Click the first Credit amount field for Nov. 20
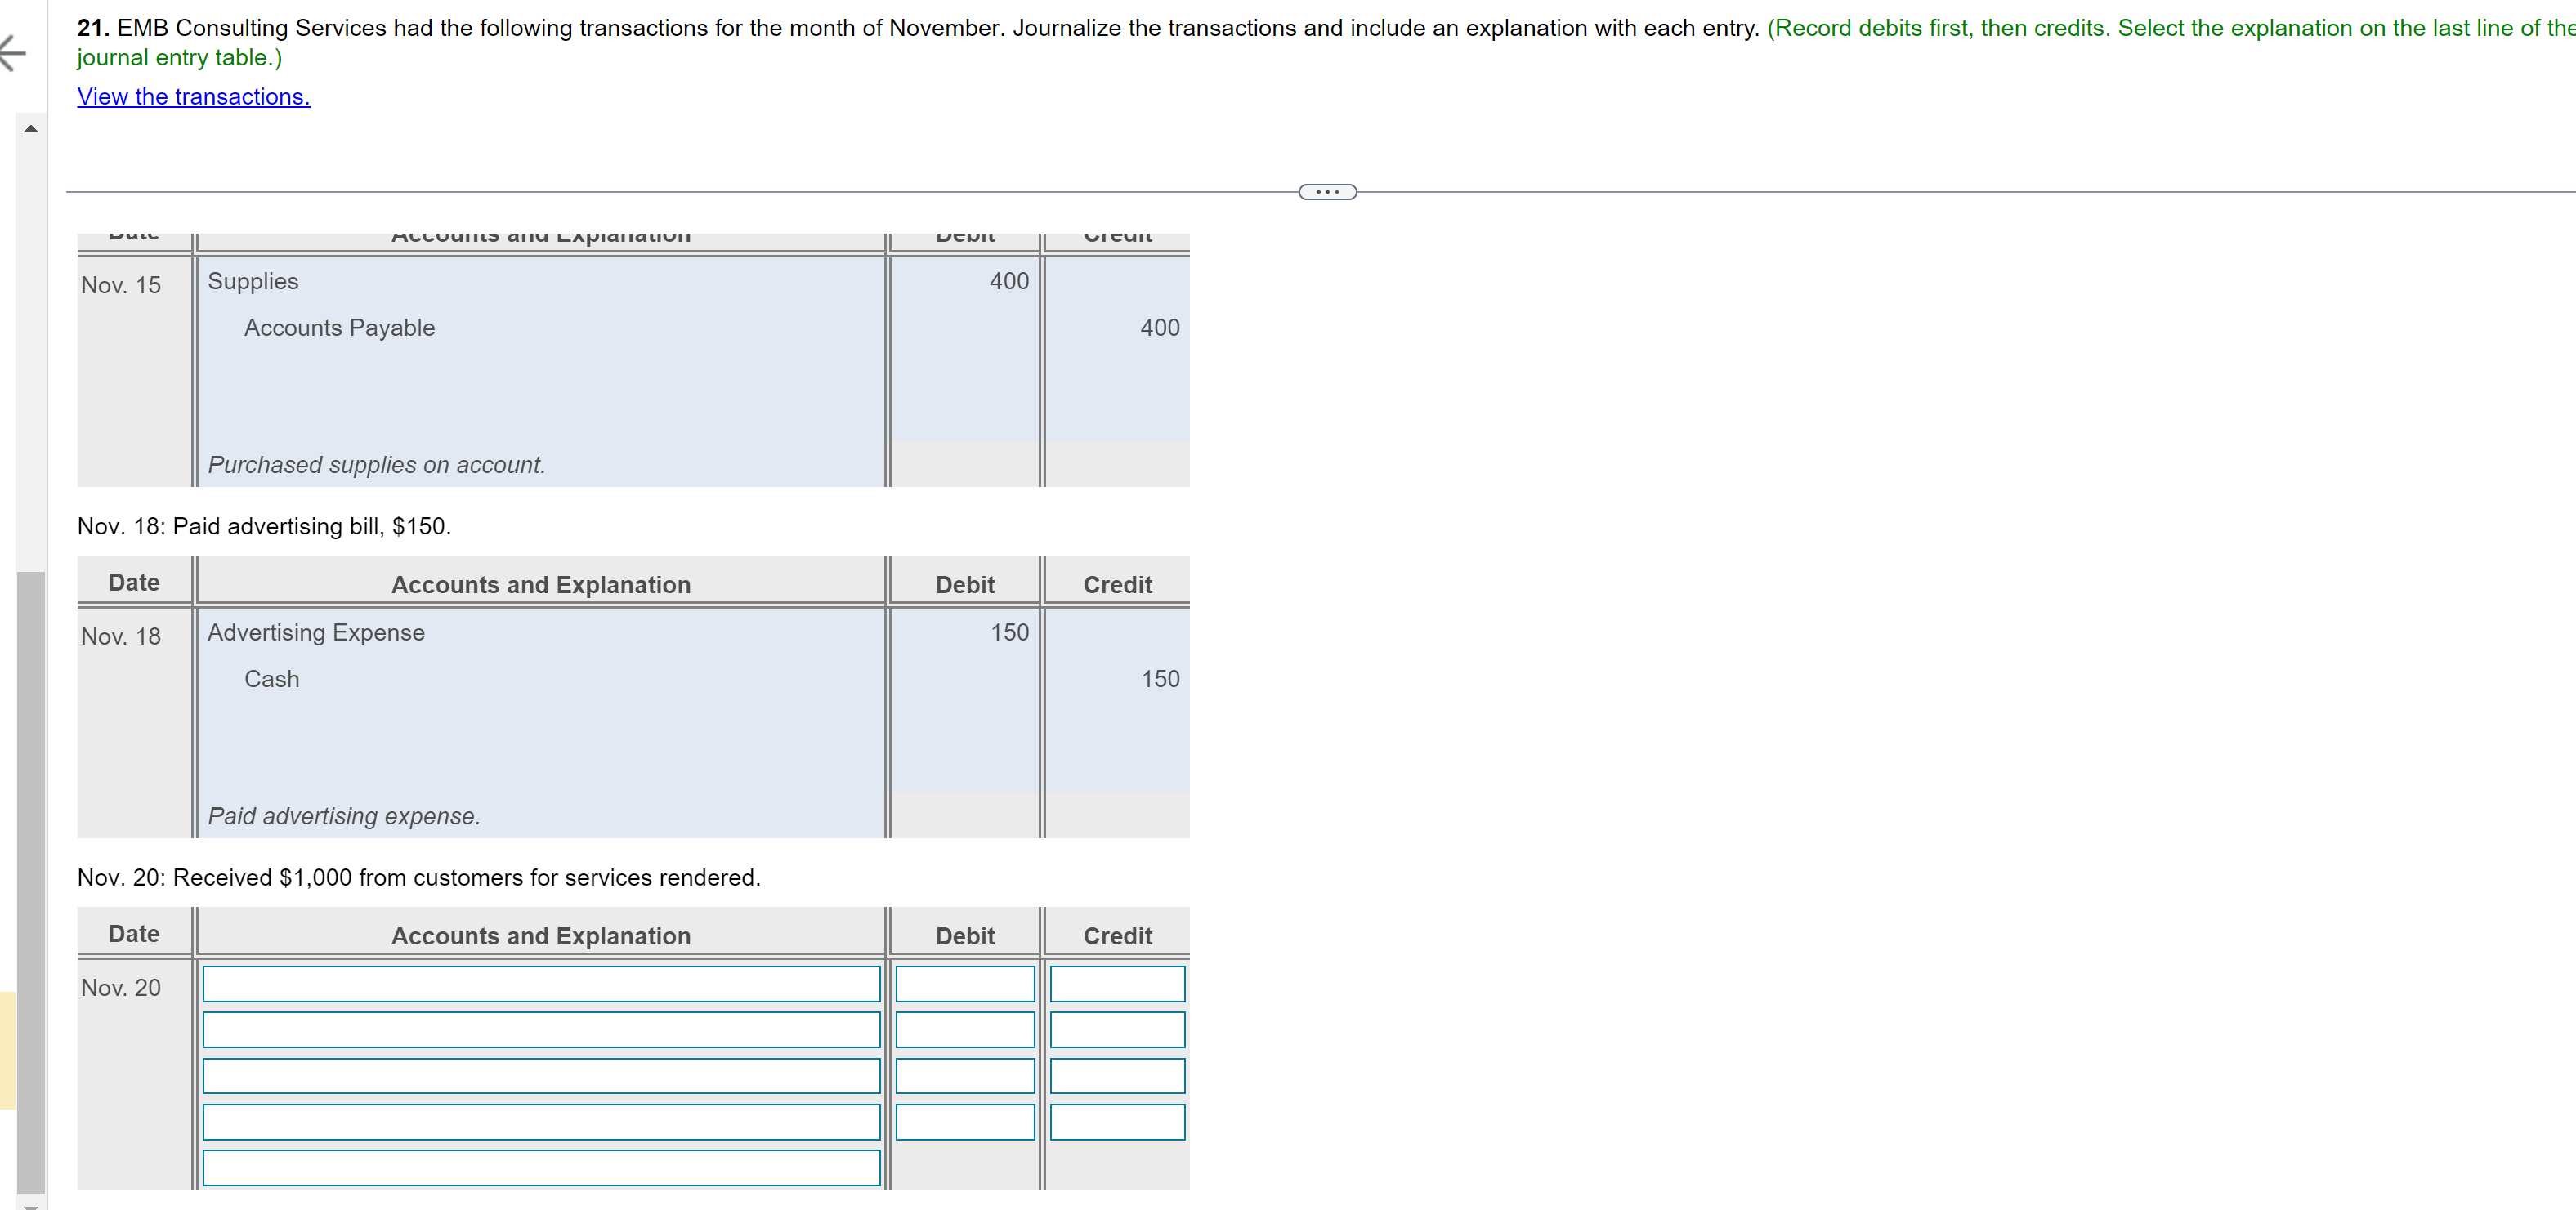Image resolution: width=2576 pixels, height=1210 pixels. (1116, 984)
